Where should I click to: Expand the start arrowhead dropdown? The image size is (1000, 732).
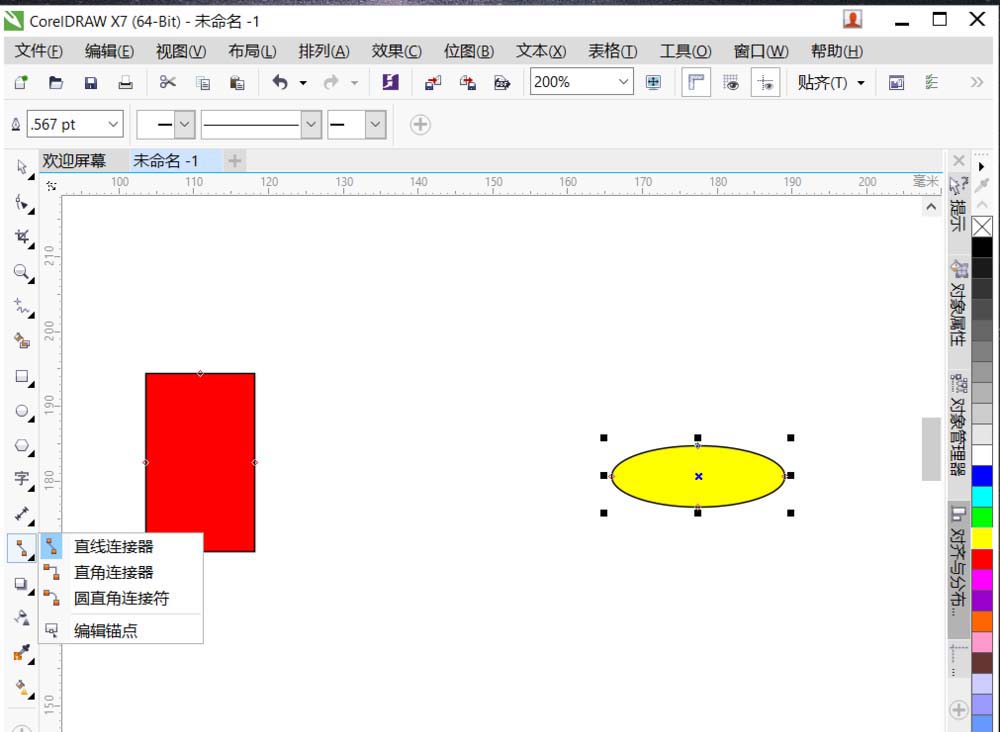[x=184, y=124]
